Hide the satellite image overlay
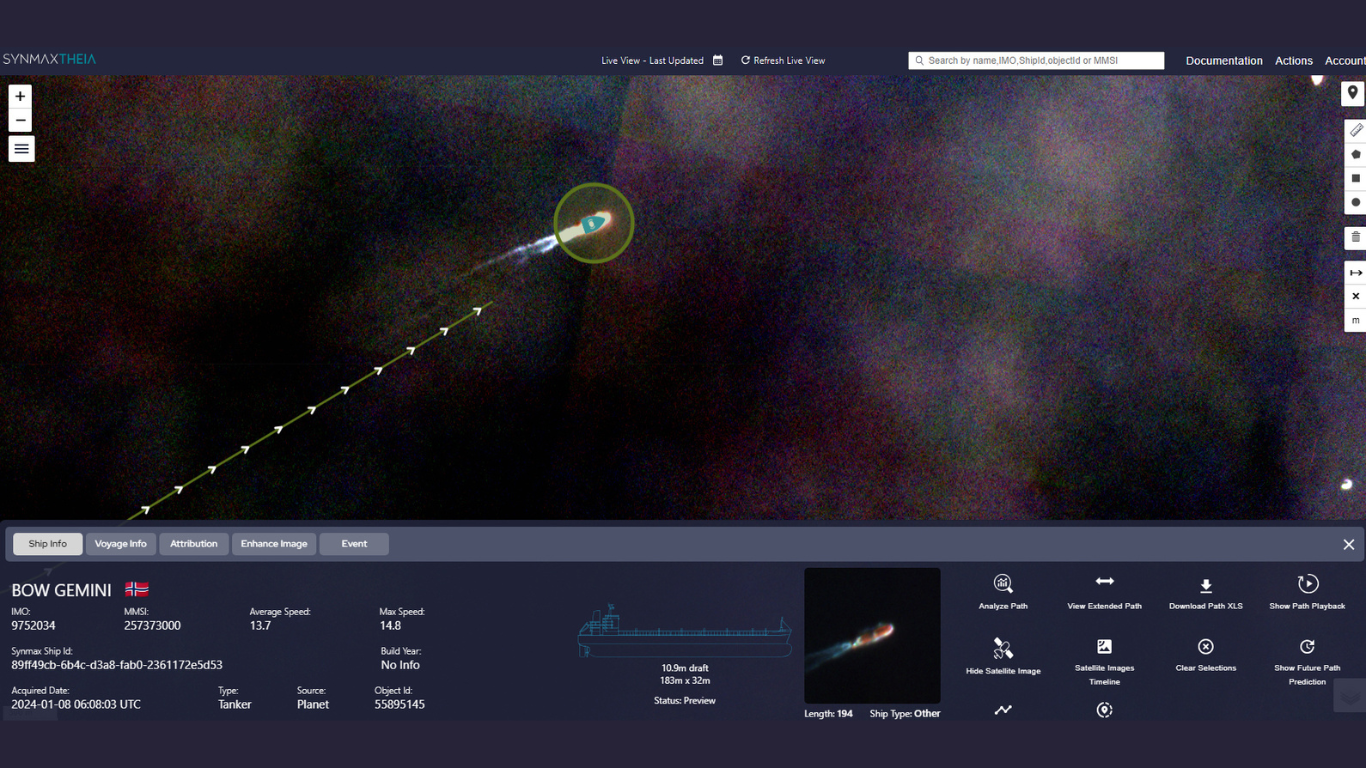Viewport: 1366px width, 768px height. coord(1003,649)
